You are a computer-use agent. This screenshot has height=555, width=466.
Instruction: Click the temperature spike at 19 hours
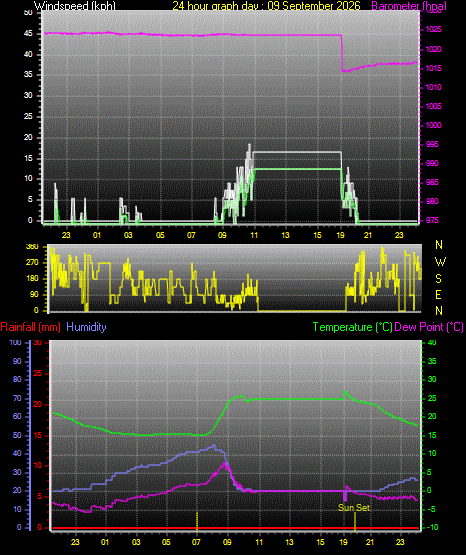[345, 392]
